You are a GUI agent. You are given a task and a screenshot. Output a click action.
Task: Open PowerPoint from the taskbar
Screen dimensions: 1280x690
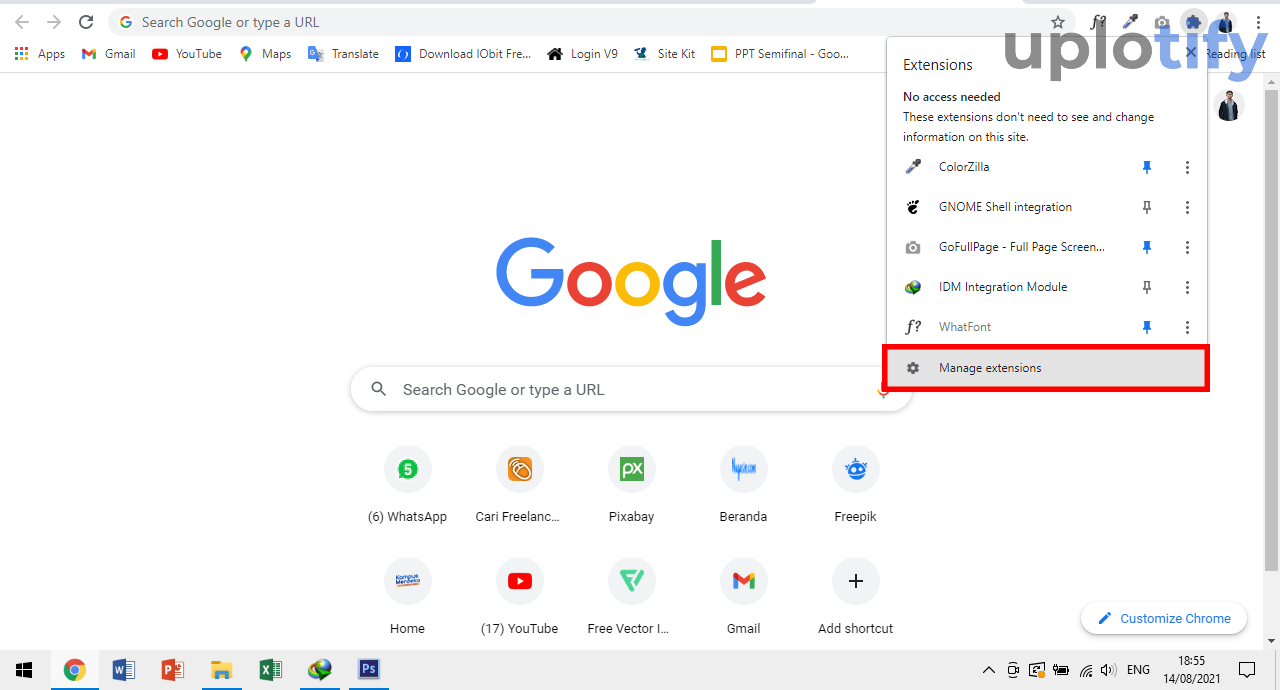click(172, 670)
